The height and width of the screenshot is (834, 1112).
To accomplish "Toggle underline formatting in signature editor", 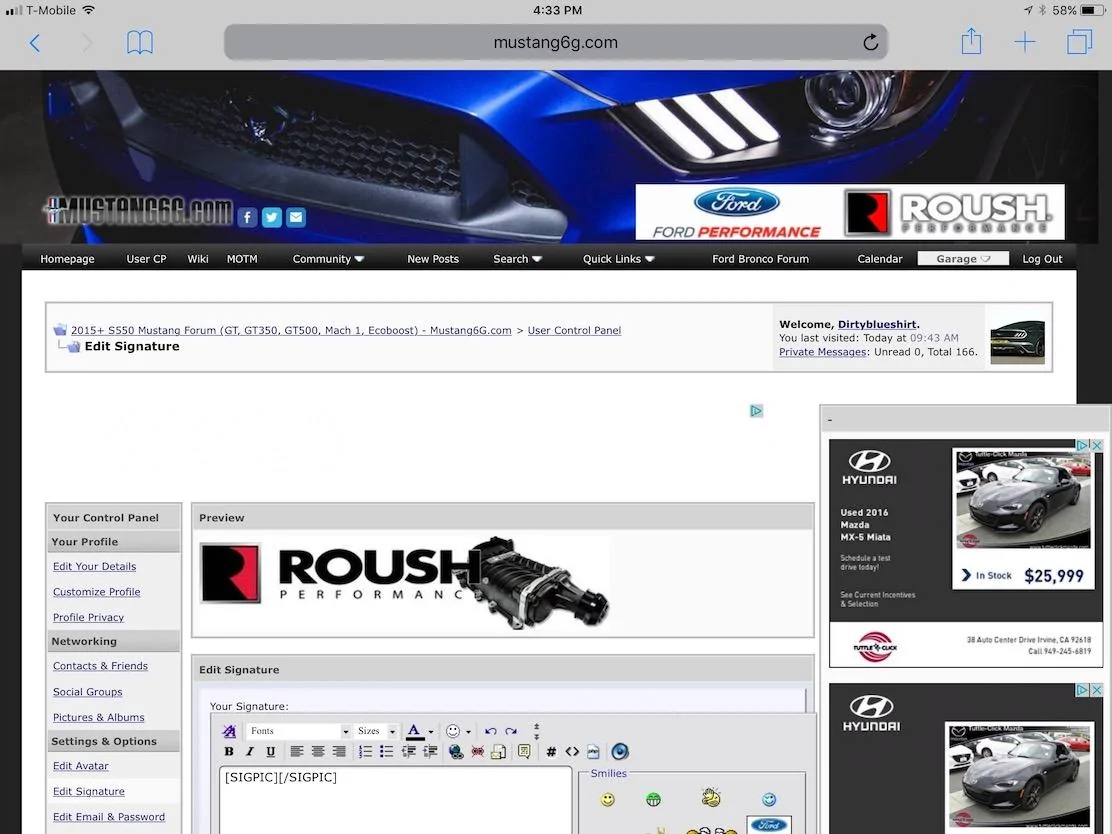I will tap(270, 752).
